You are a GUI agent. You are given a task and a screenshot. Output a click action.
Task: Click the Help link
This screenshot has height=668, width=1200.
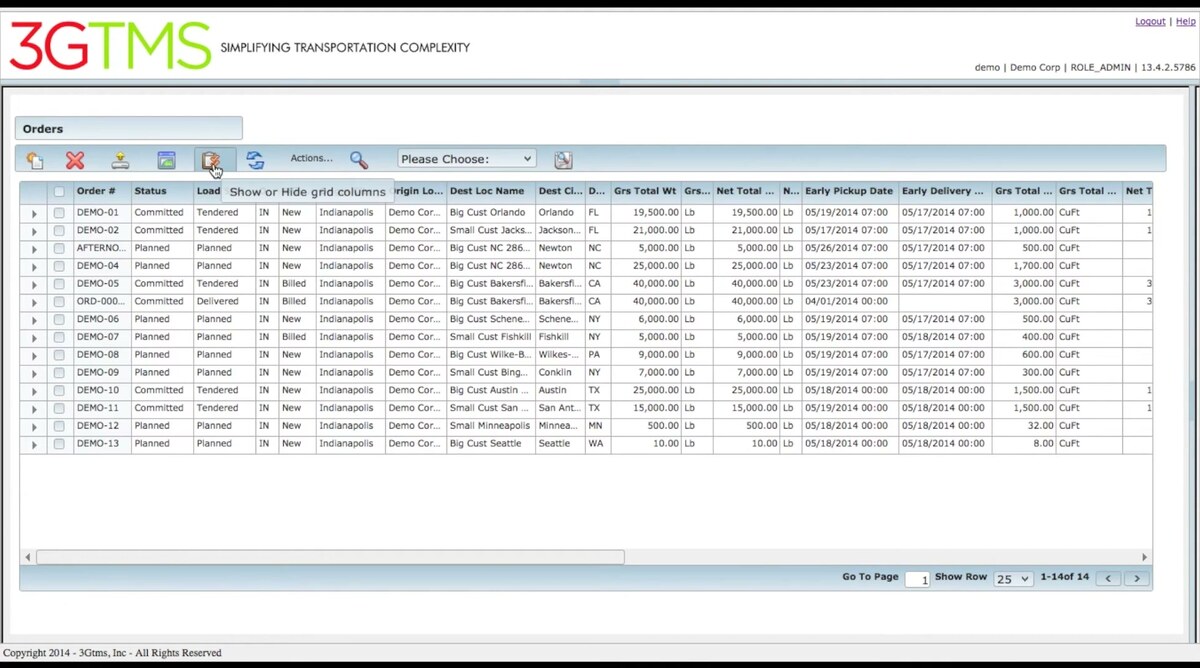(x=1185, y=21)
